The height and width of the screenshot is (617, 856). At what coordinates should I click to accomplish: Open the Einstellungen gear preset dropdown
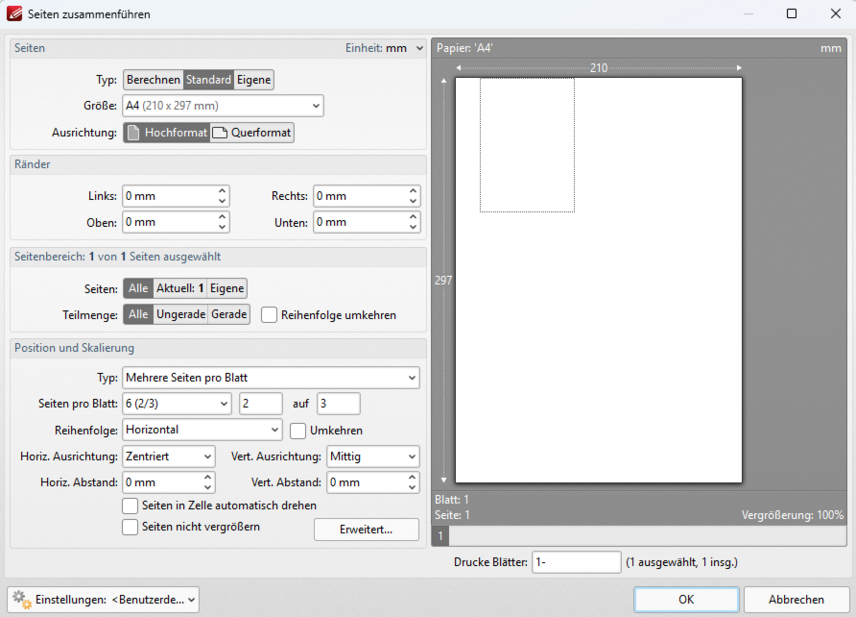103,600
